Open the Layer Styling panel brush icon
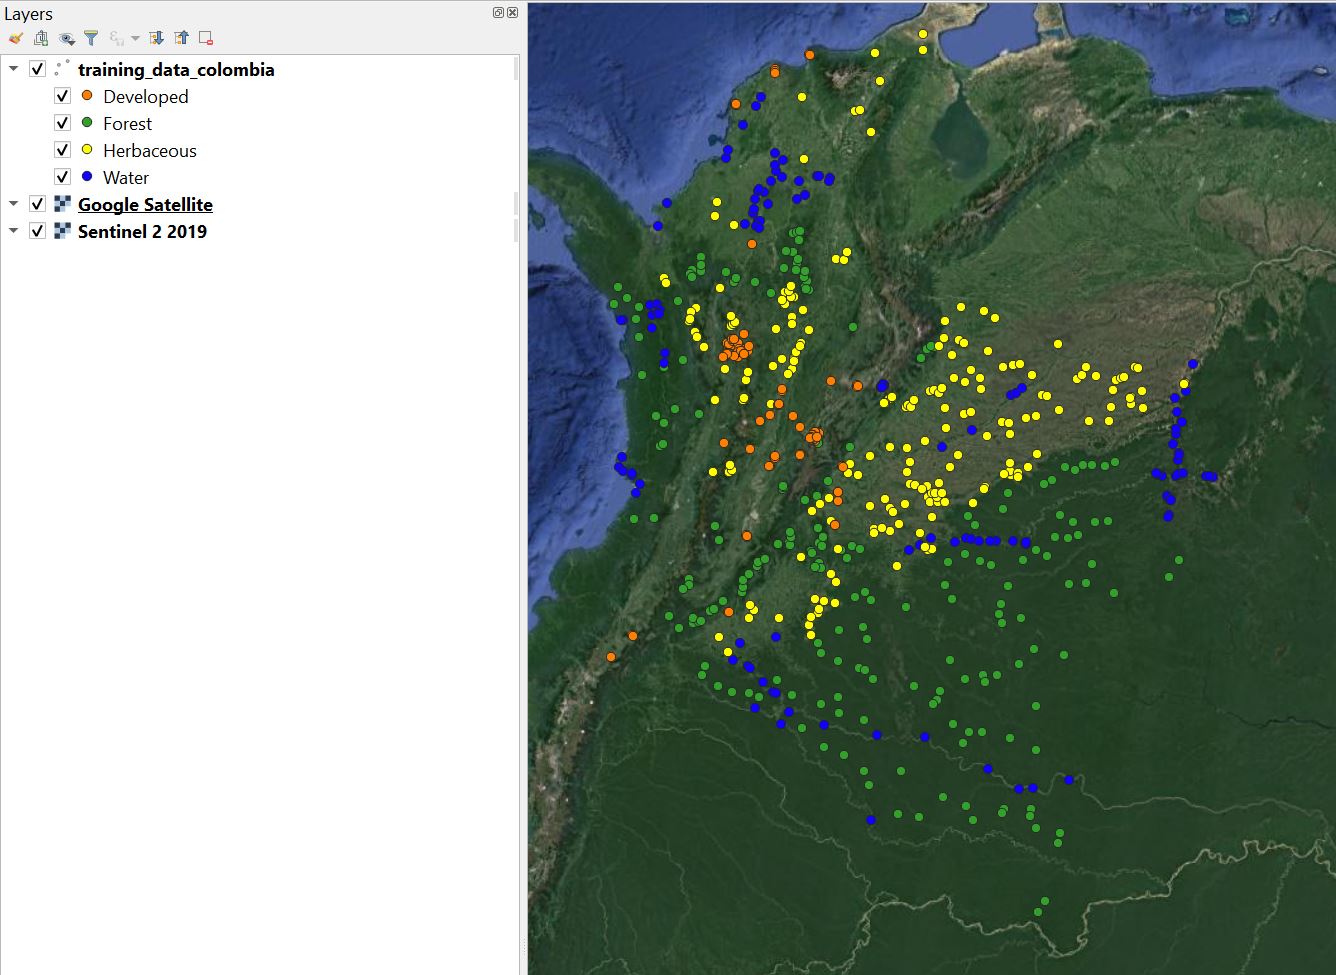The height and width of the screenshot is (975, 1336). click(15, 38)
